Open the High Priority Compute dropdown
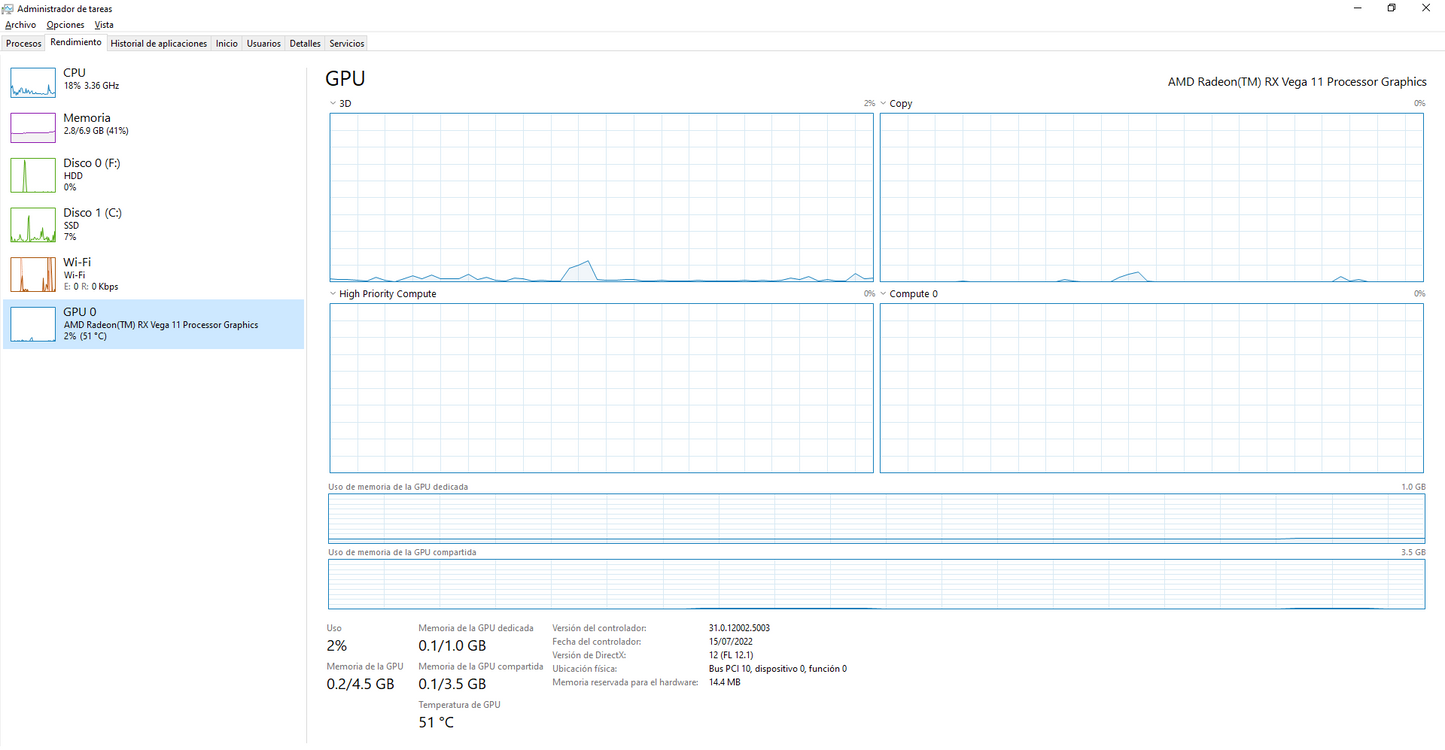The image size is (1445, 750). point(333,294)
